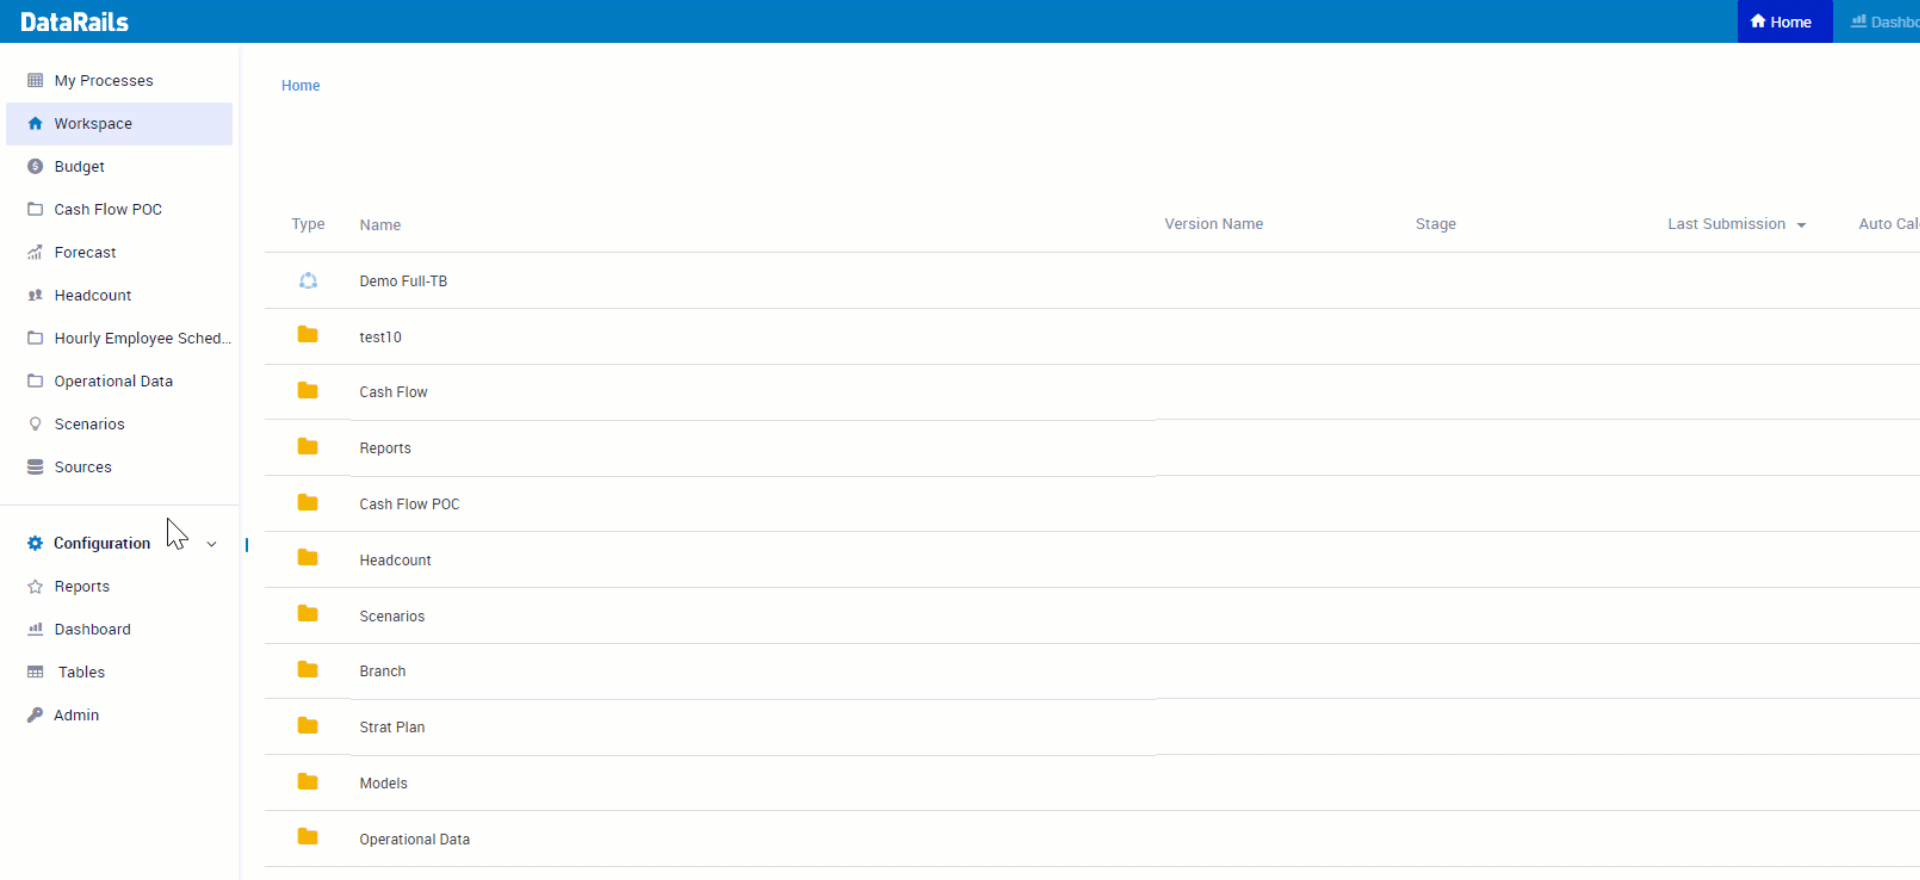Click the Auto Calc column header
Image resolution: width=1920 pixels, height=880 pixels.
[x=1888, y=224]
